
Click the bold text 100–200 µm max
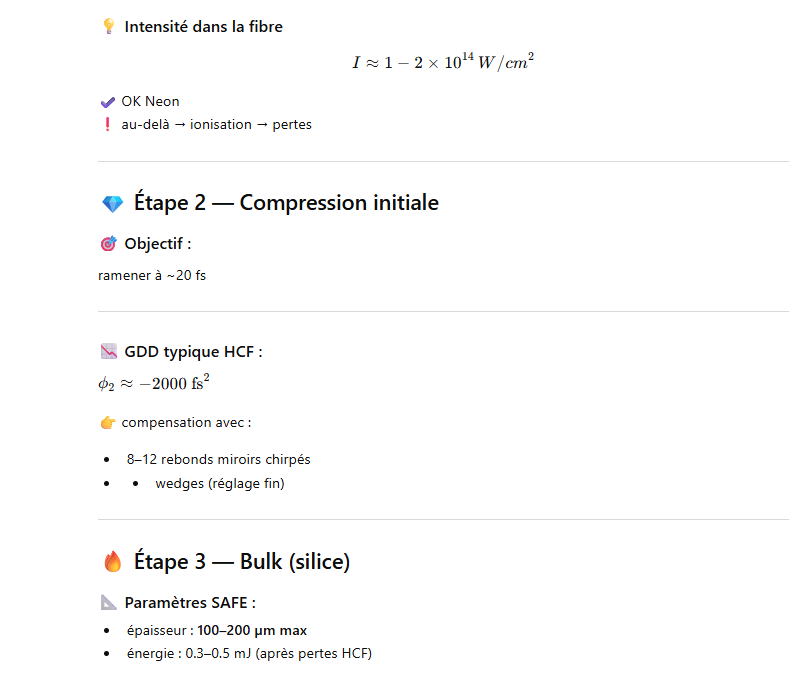[x=252, y=630]
